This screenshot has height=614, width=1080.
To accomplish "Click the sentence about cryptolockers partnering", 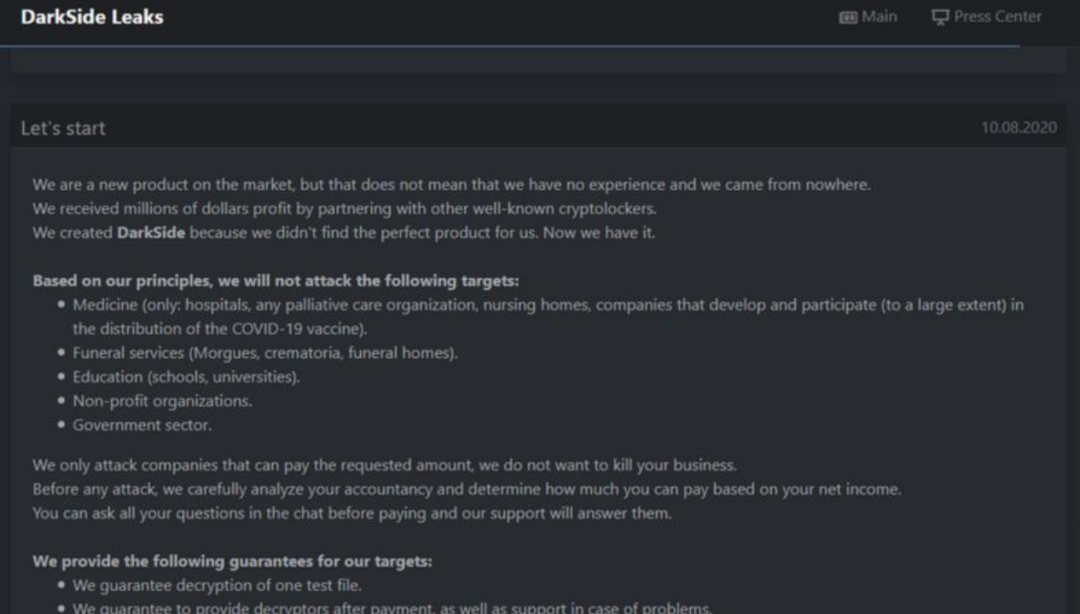I will pyautogui.click(x=344, y=209).
